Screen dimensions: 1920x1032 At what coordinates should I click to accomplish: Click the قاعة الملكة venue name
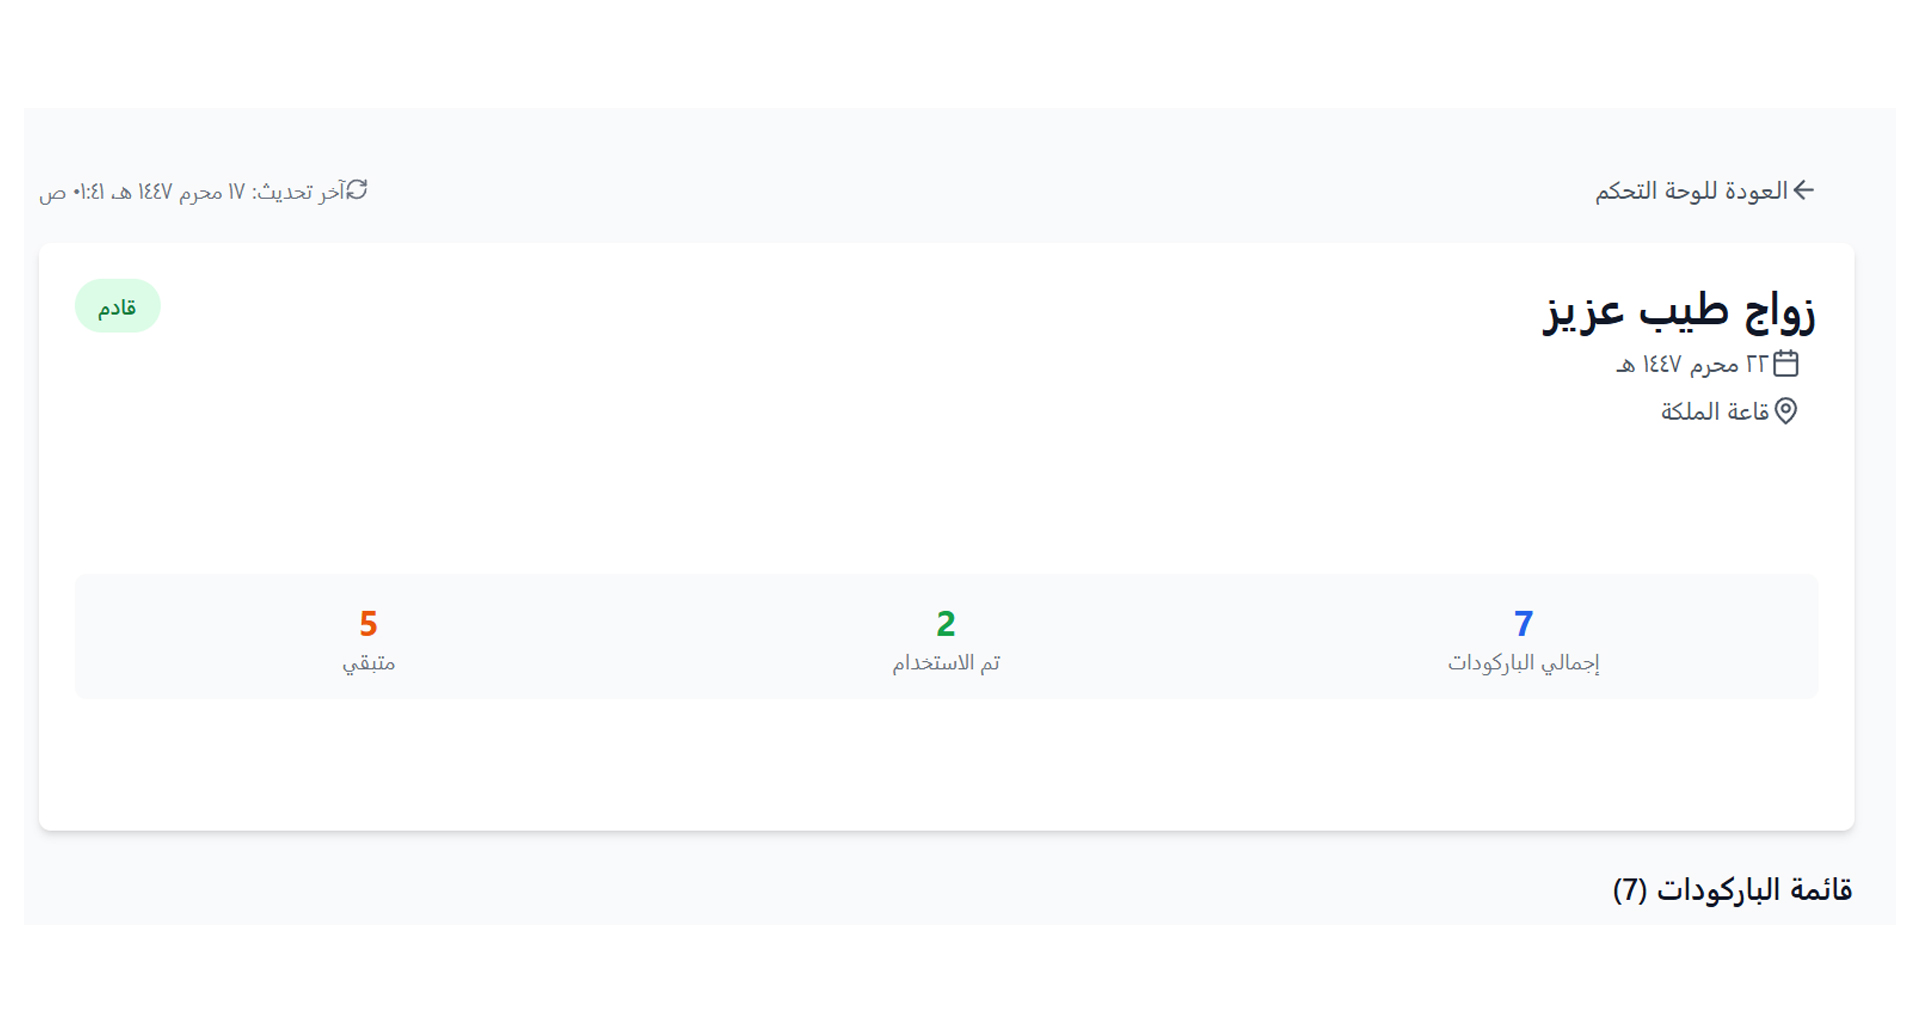(x=1715, y=412)
